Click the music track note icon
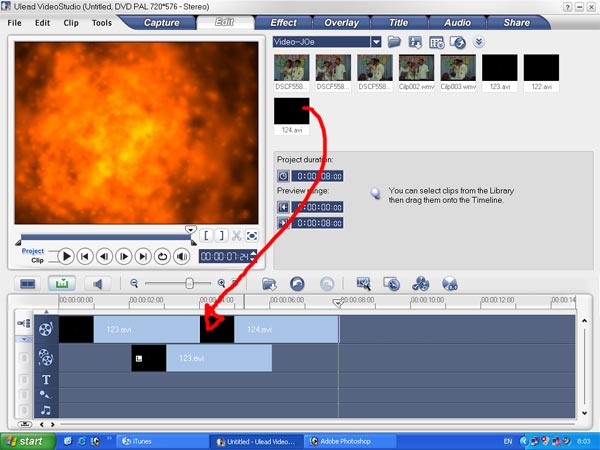The image size is (600, 450). pos(46,410)
